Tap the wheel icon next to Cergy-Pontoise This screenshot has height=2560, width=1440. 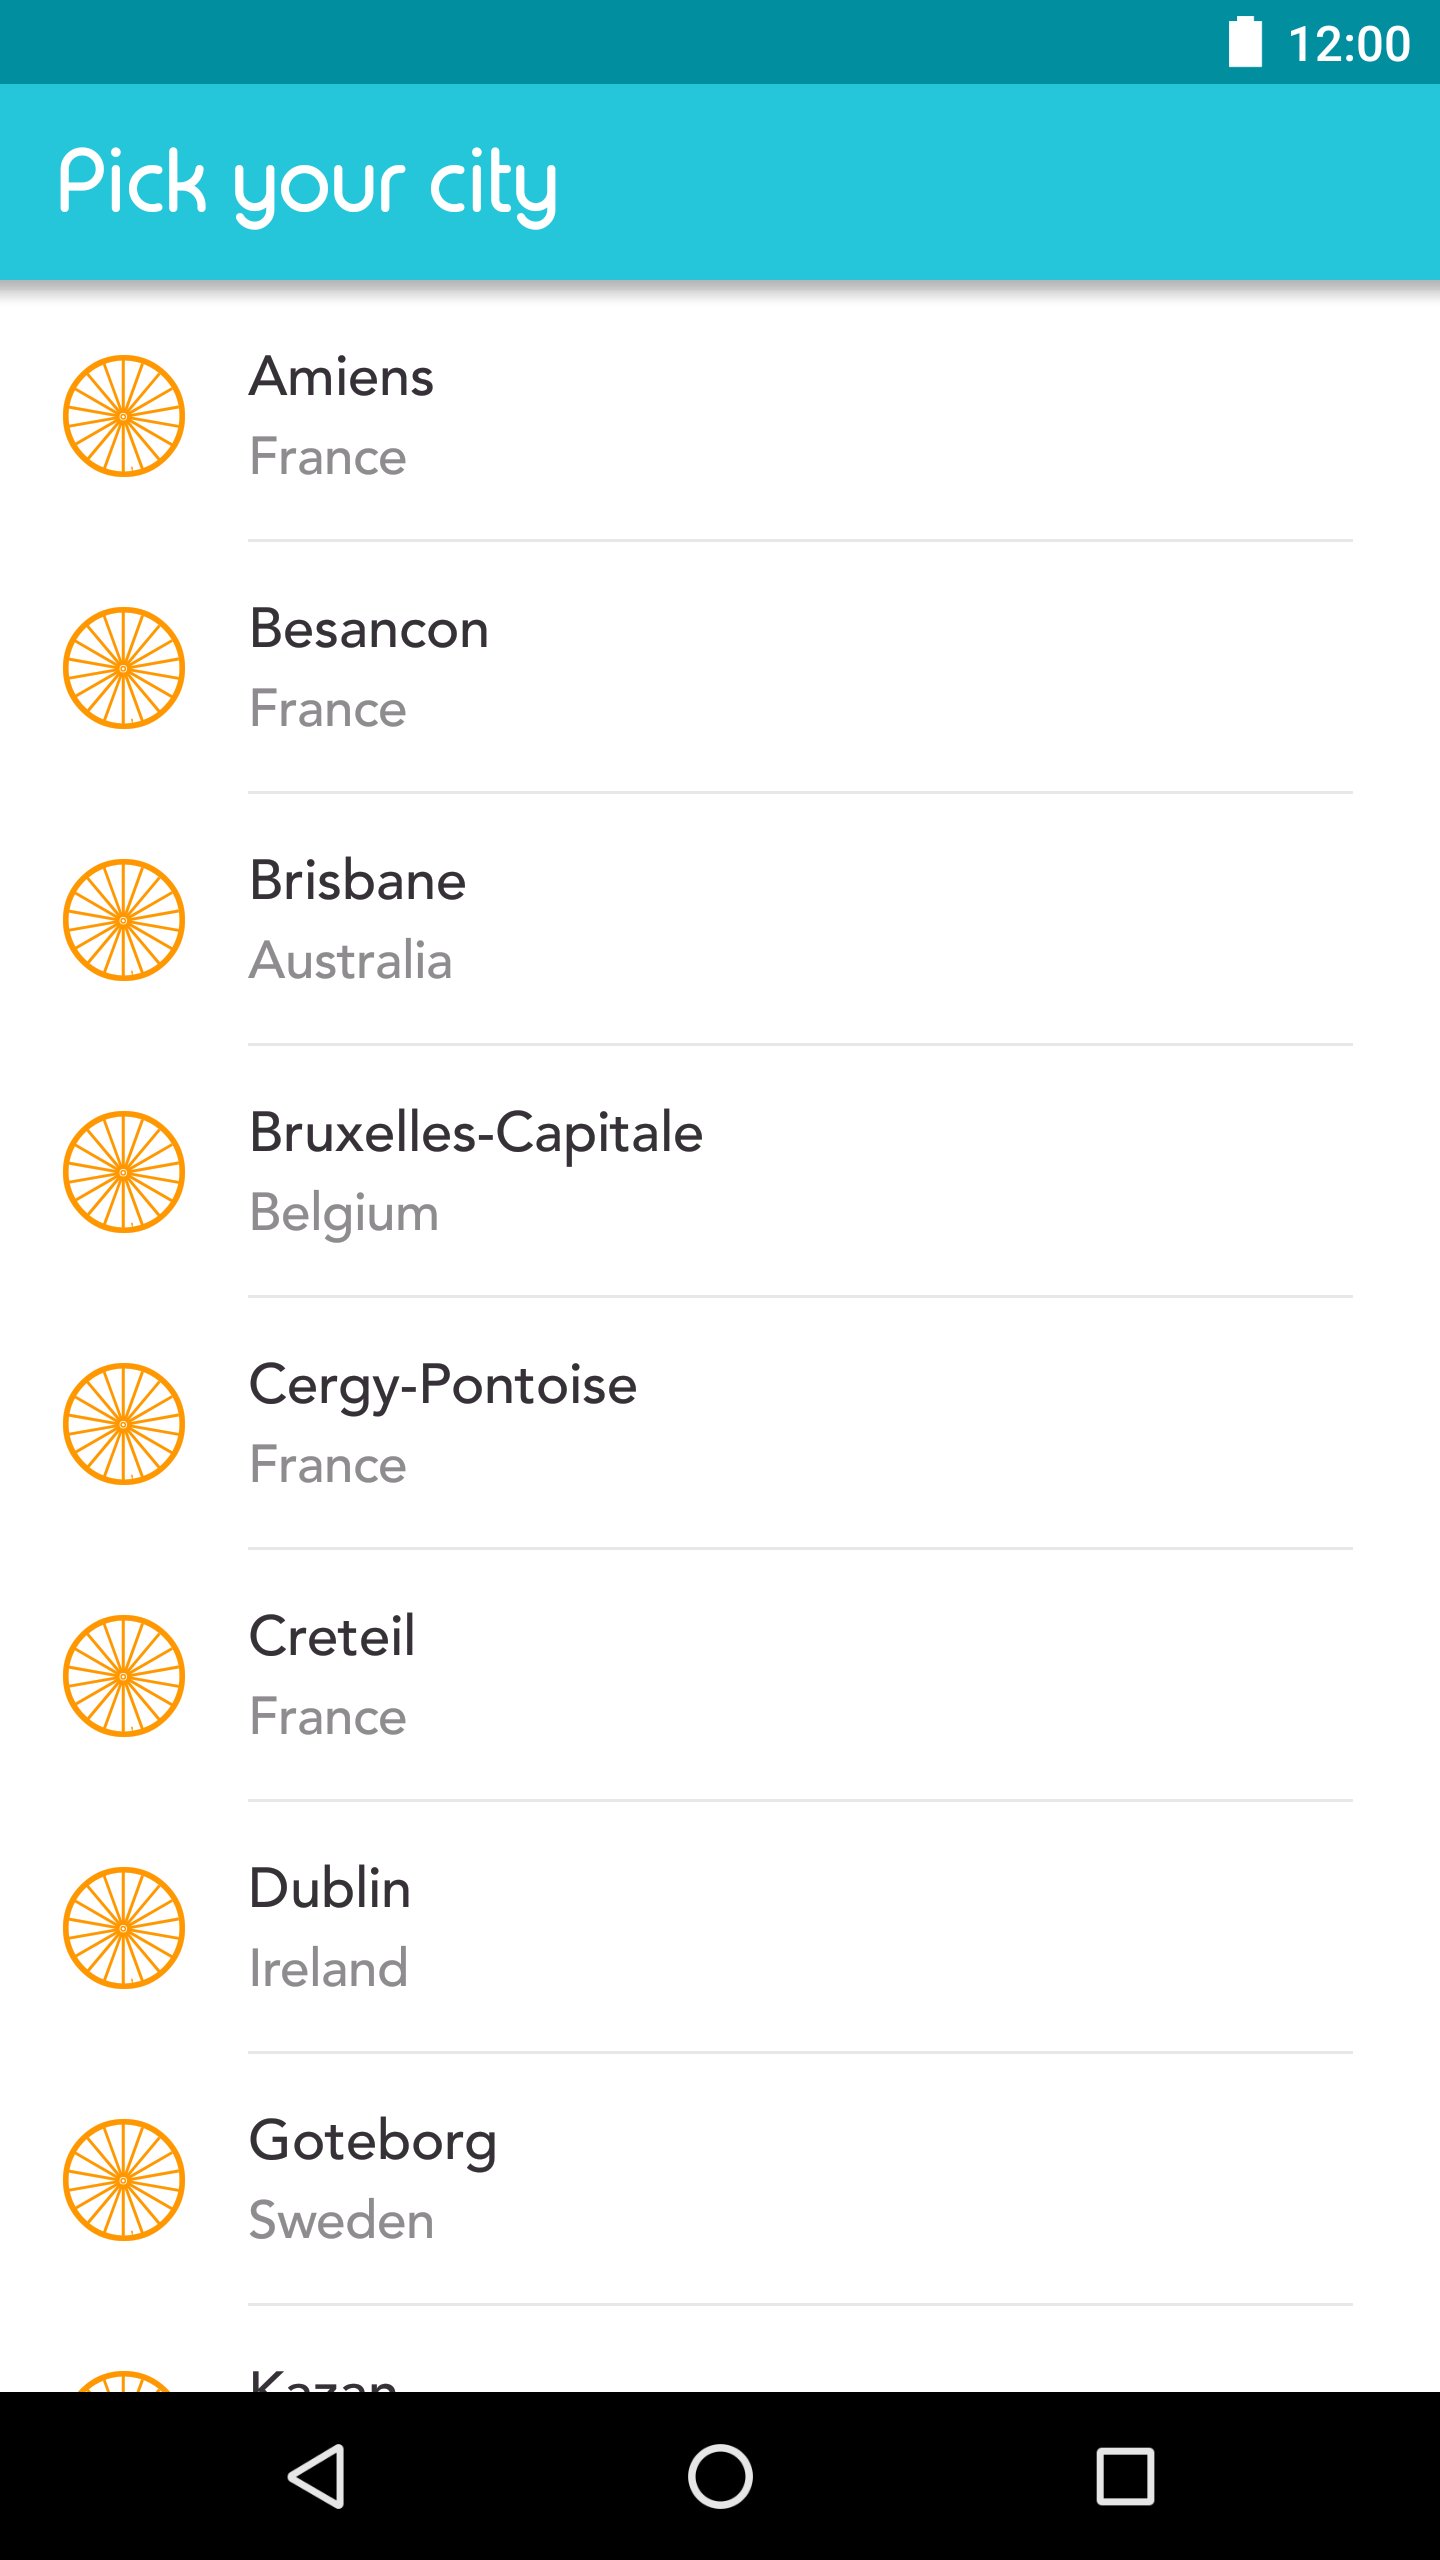tap(124, 1424)
